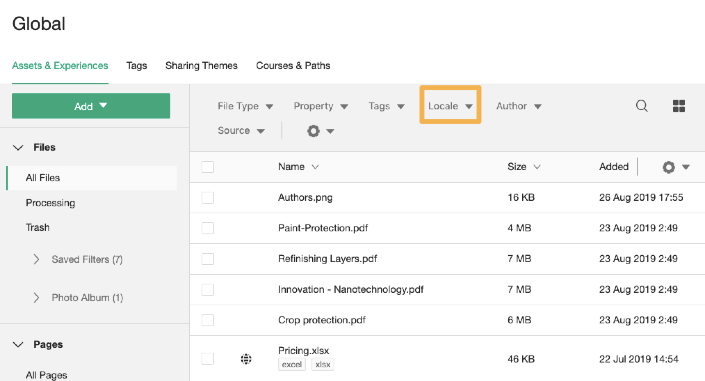Switch to Courses & Paths tab
The height and width of the screenshot is (381, 705).
pyautogui.click(x=293, y=66)
